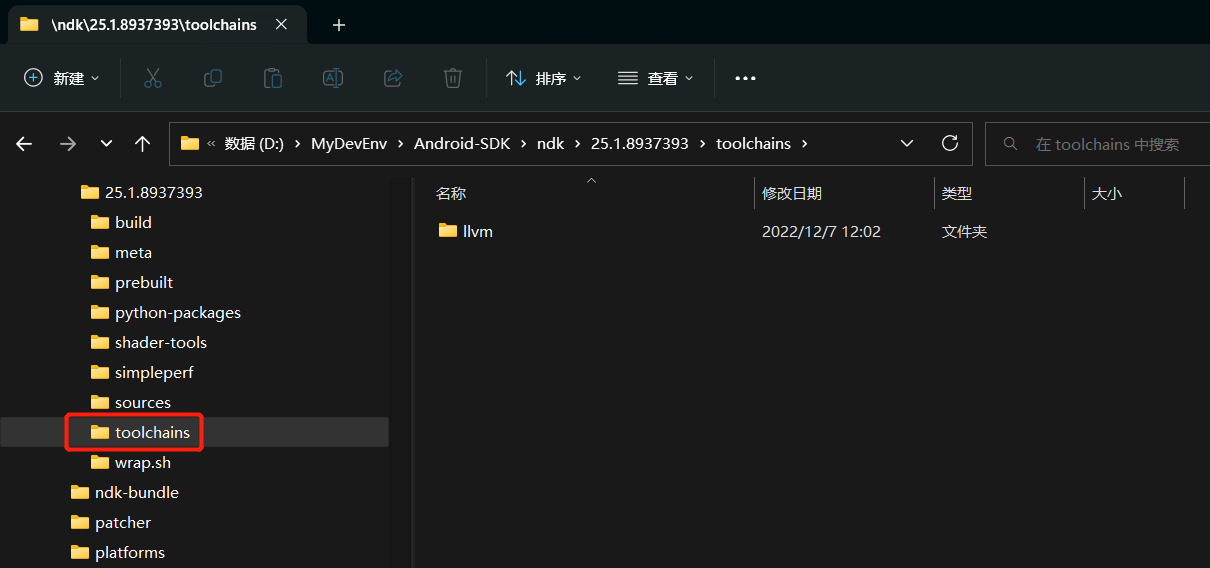Click the Paste clipboard icon
The height and width of the screenshot is (568, 1210).
(272, 78)
